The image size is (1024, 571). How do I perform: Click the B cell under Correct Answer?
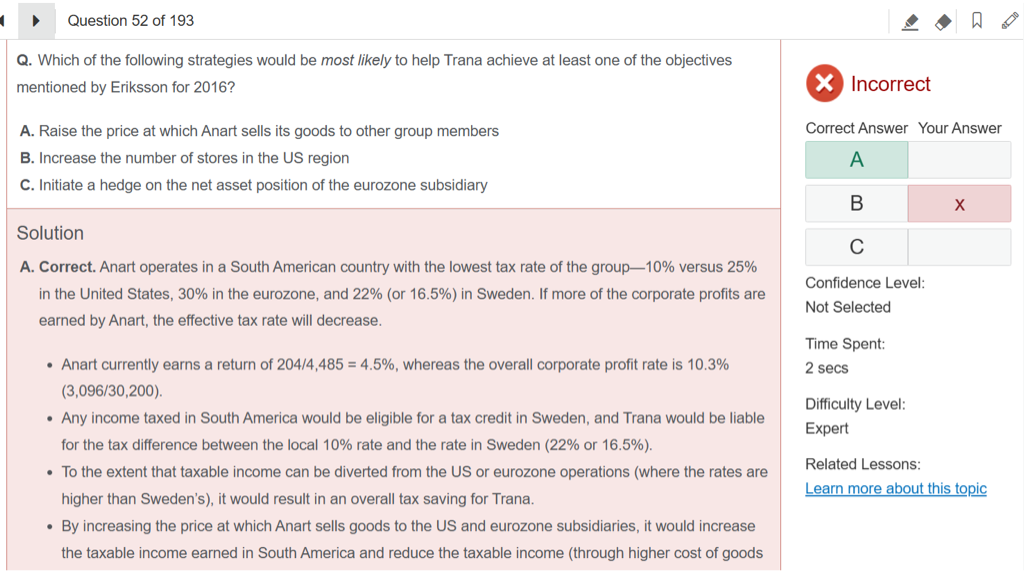tap(857, 204)
